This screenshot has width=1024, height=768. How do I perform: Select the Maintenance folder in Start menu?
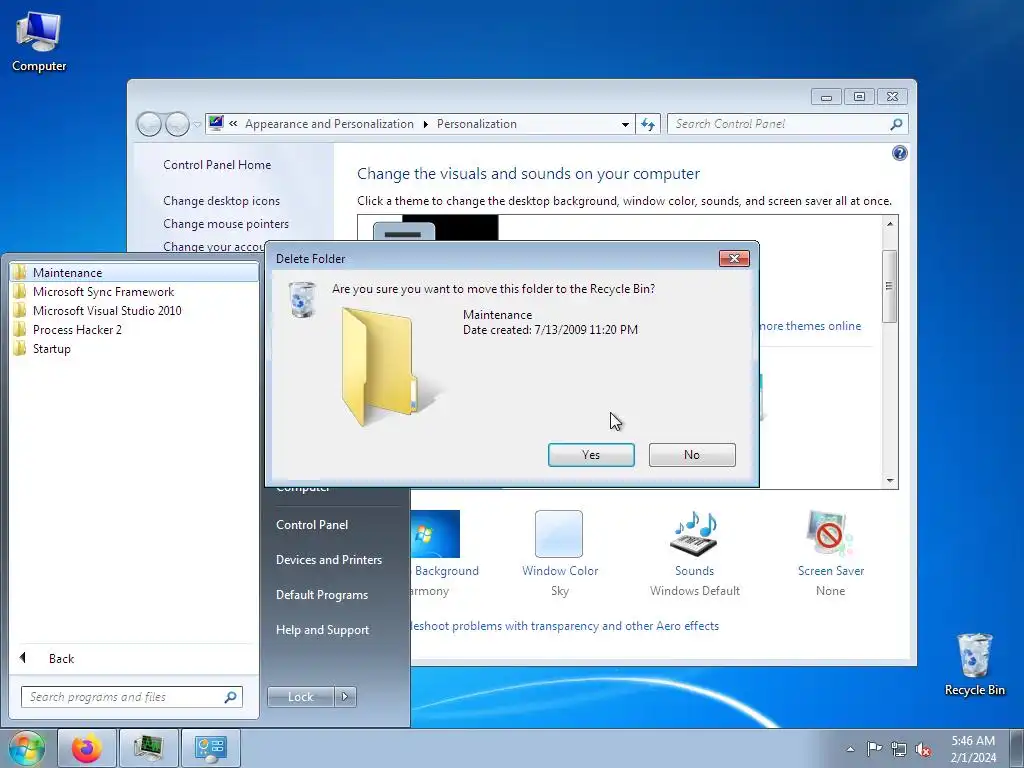[134, 272]
